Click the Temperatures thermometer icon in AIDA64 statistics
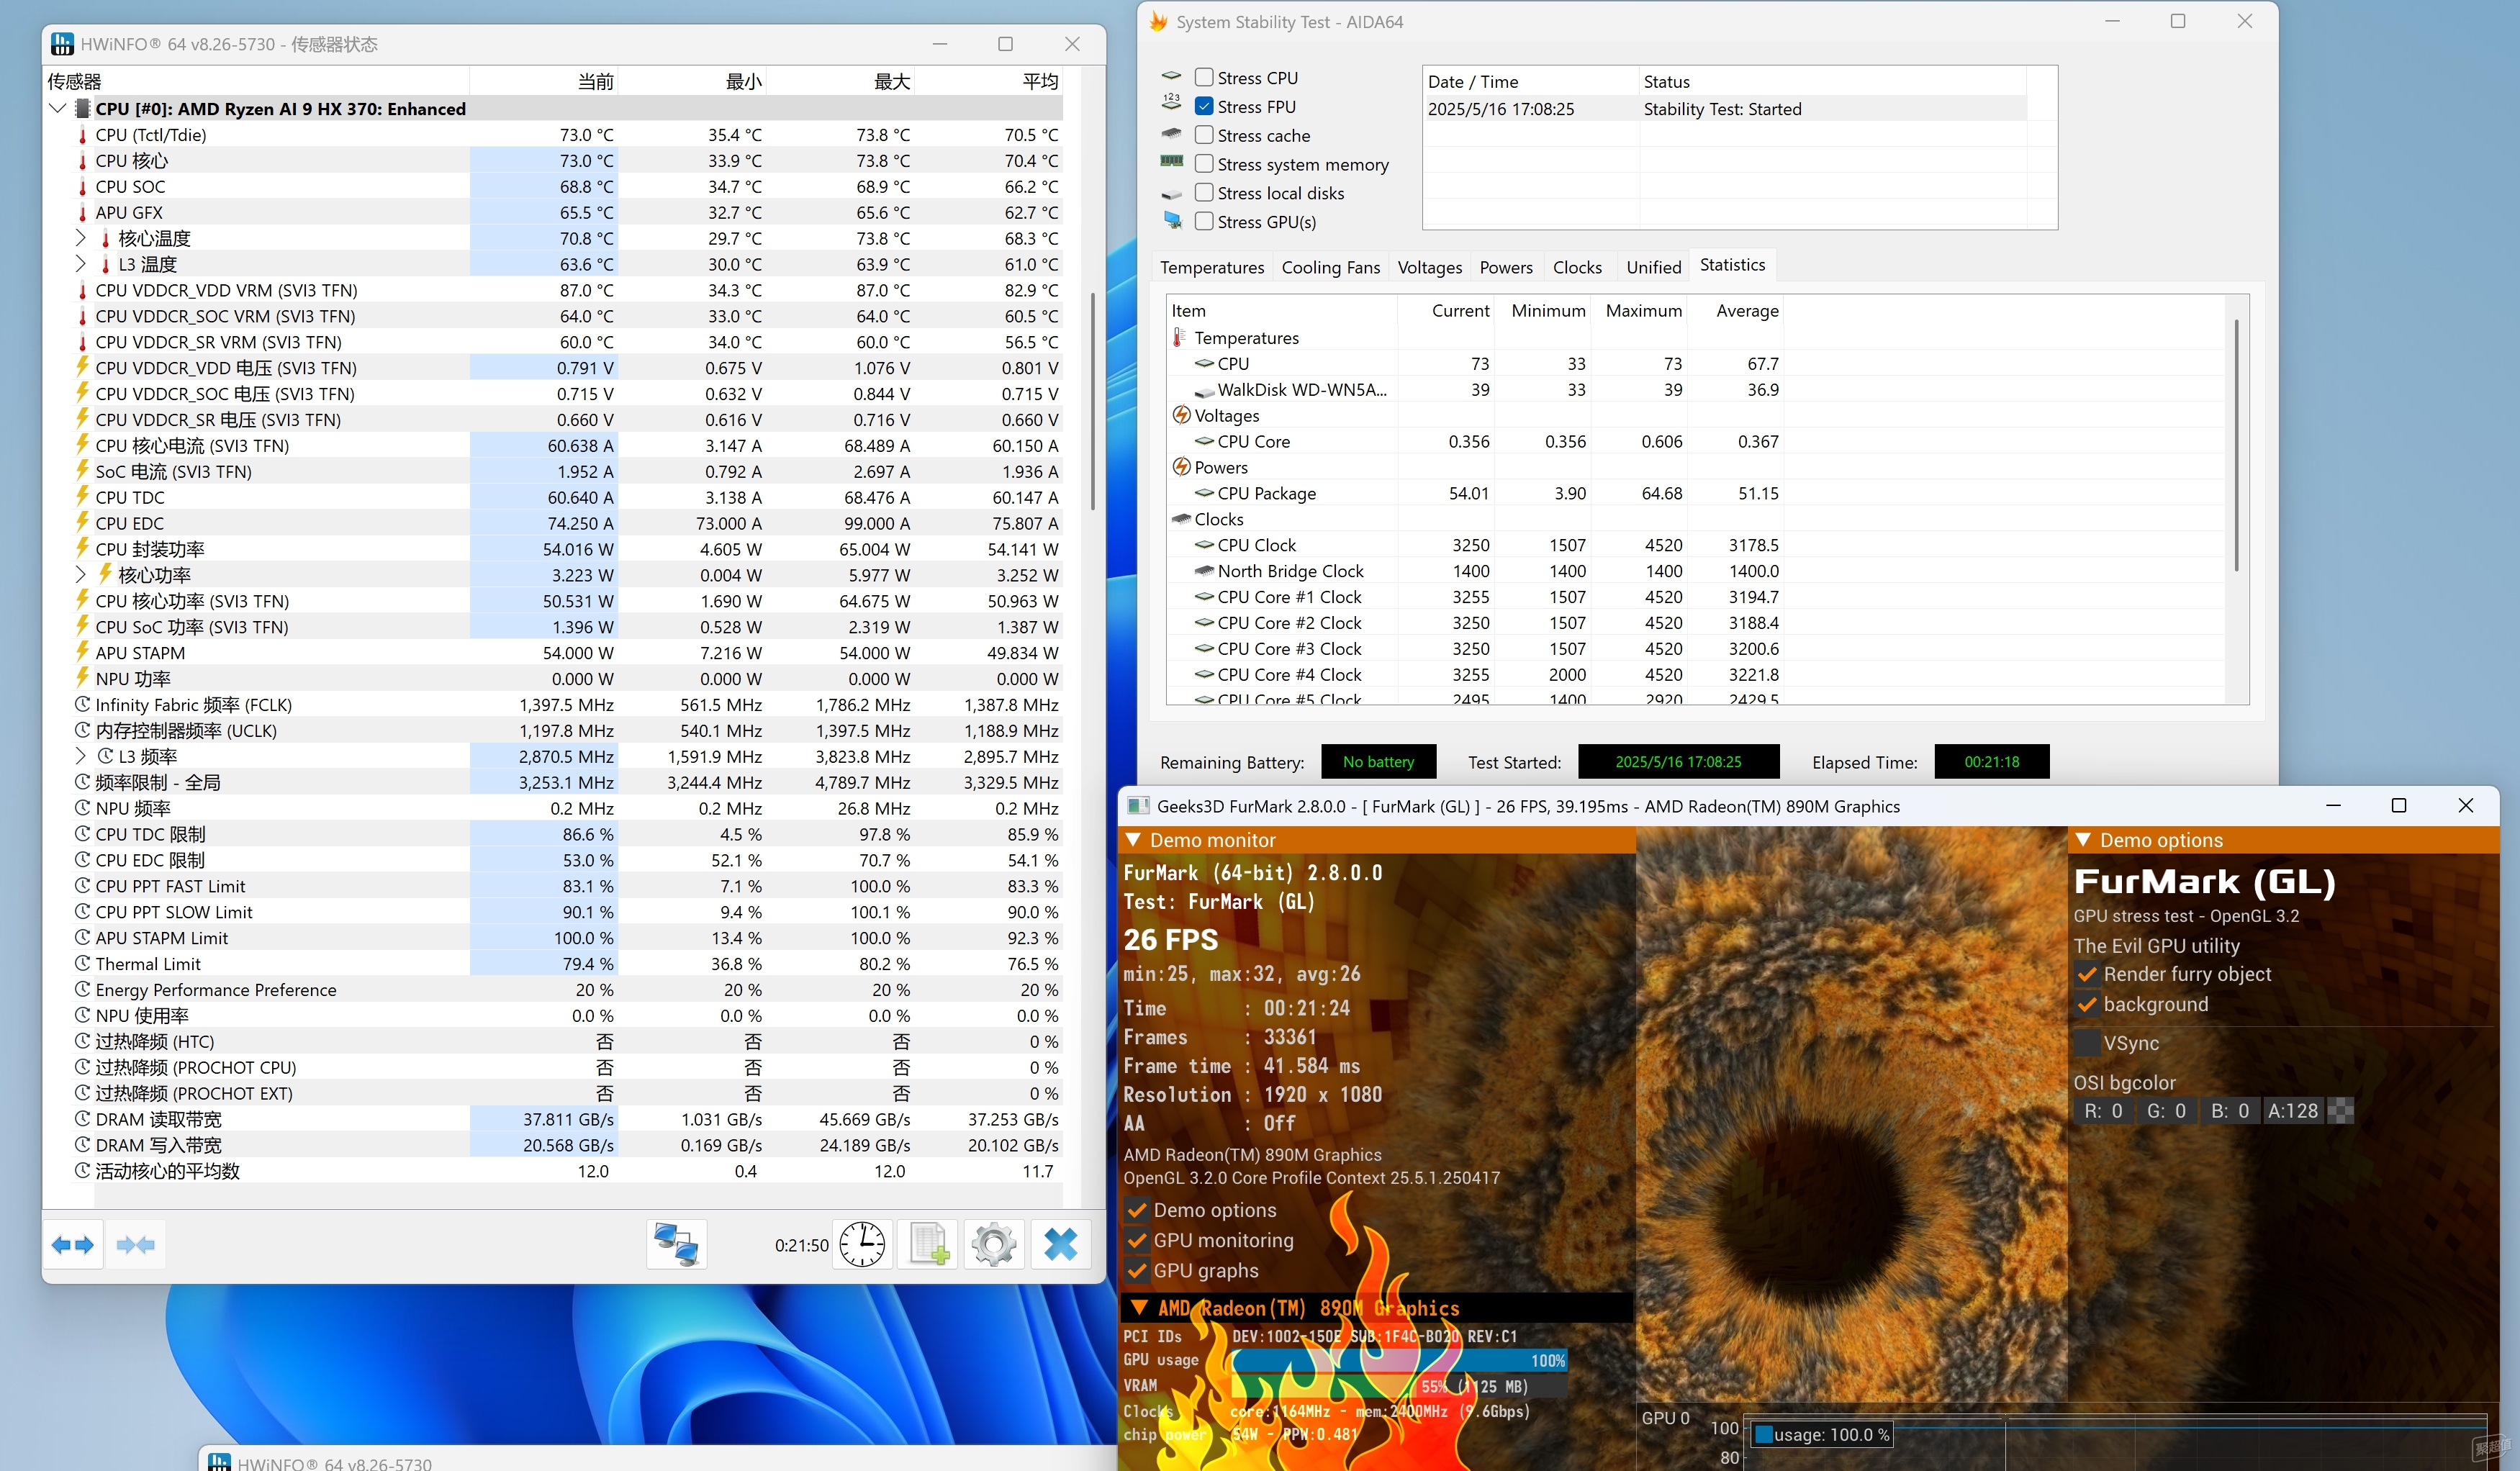Screen dimensions: 2520x1471 click(1180, 338)
